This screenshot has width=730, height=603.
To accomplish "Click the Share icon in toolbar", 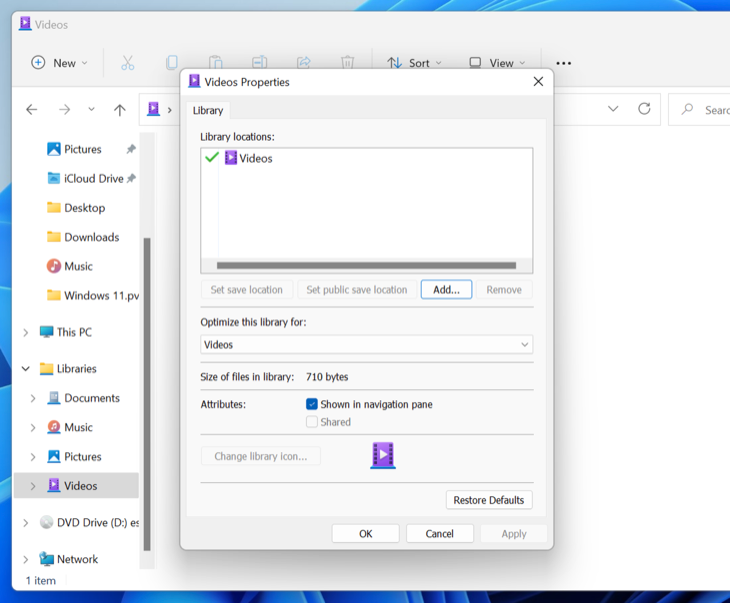I will click(304, 62).
